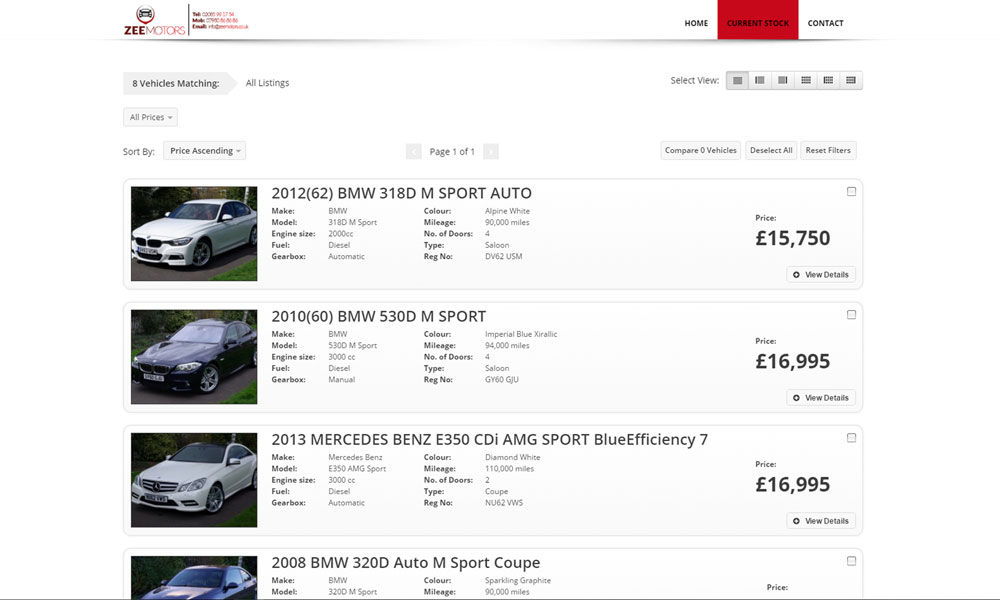Screen dimensions: 1000x600
Task: Click Reset Filters button
Action: 828,150
